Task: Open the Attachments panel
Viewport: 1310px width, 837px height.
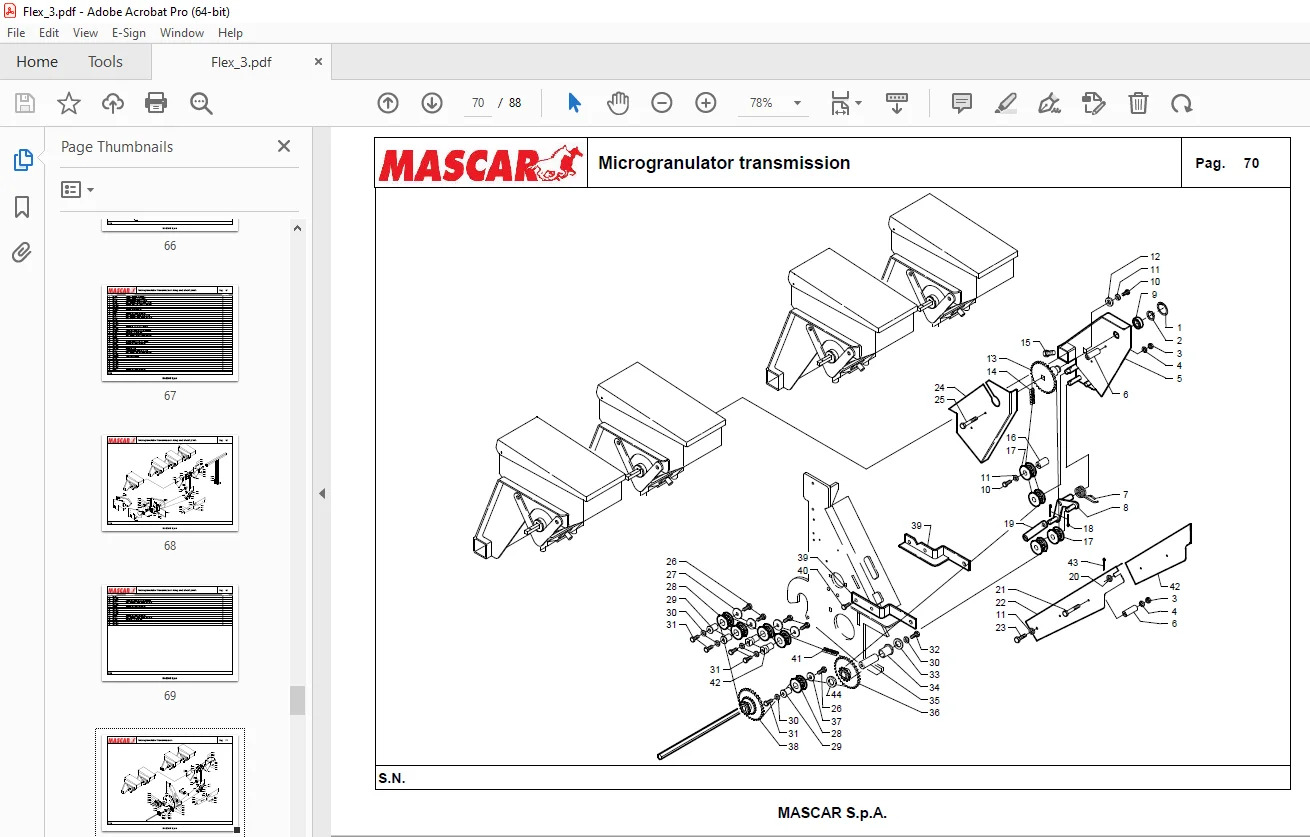Action: click(22, 253)
